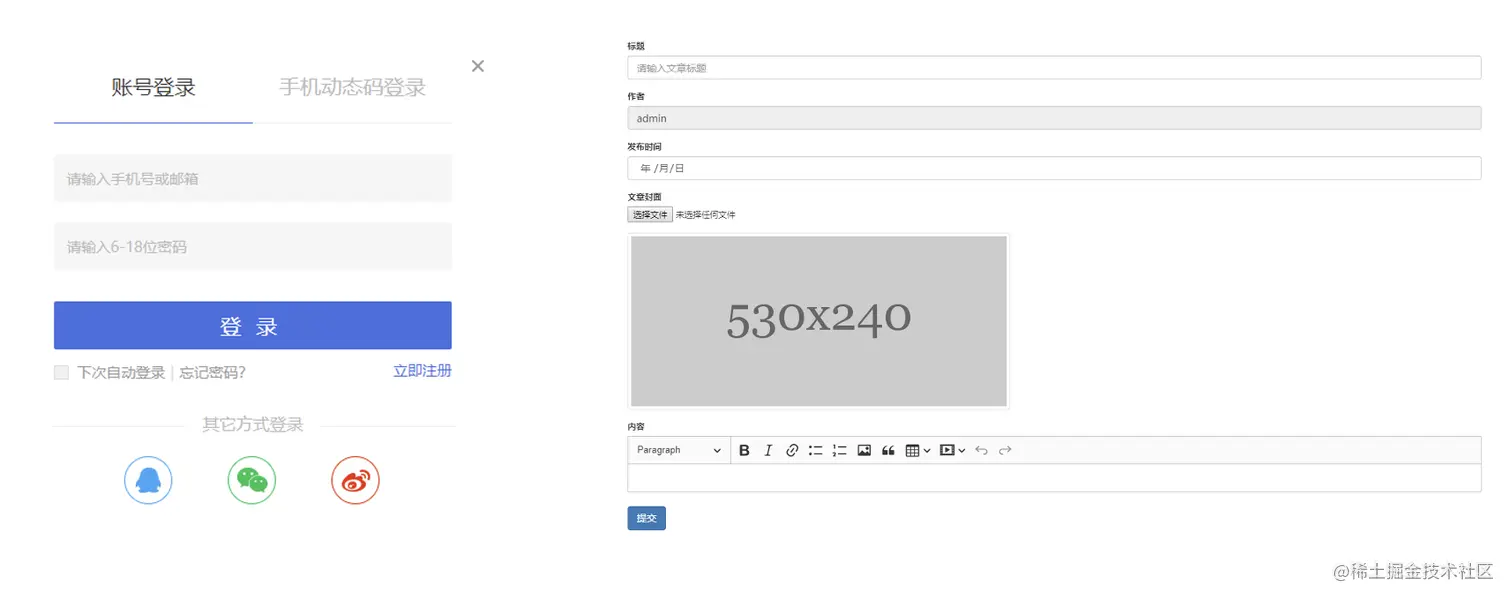Open the 发布时间 date field

1054,168
